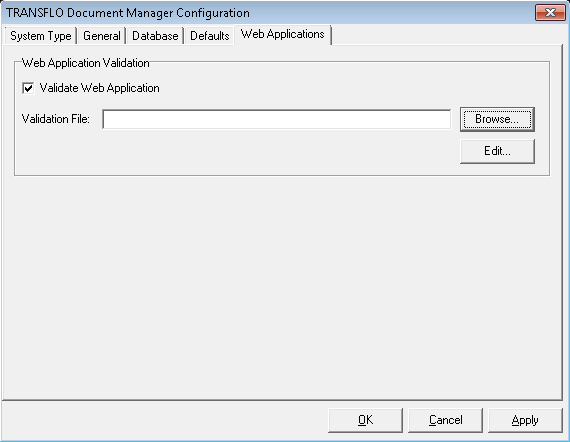Open the Edit button for validation file

497,151
